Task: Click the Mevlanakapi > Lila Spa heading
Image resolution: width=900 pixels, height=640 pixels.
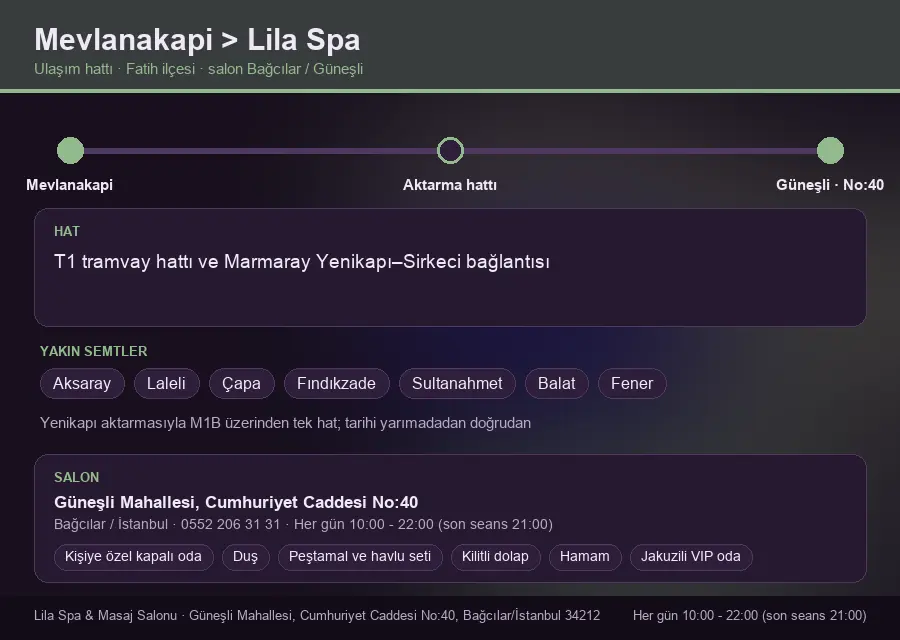Action: (x=197, y=40)
